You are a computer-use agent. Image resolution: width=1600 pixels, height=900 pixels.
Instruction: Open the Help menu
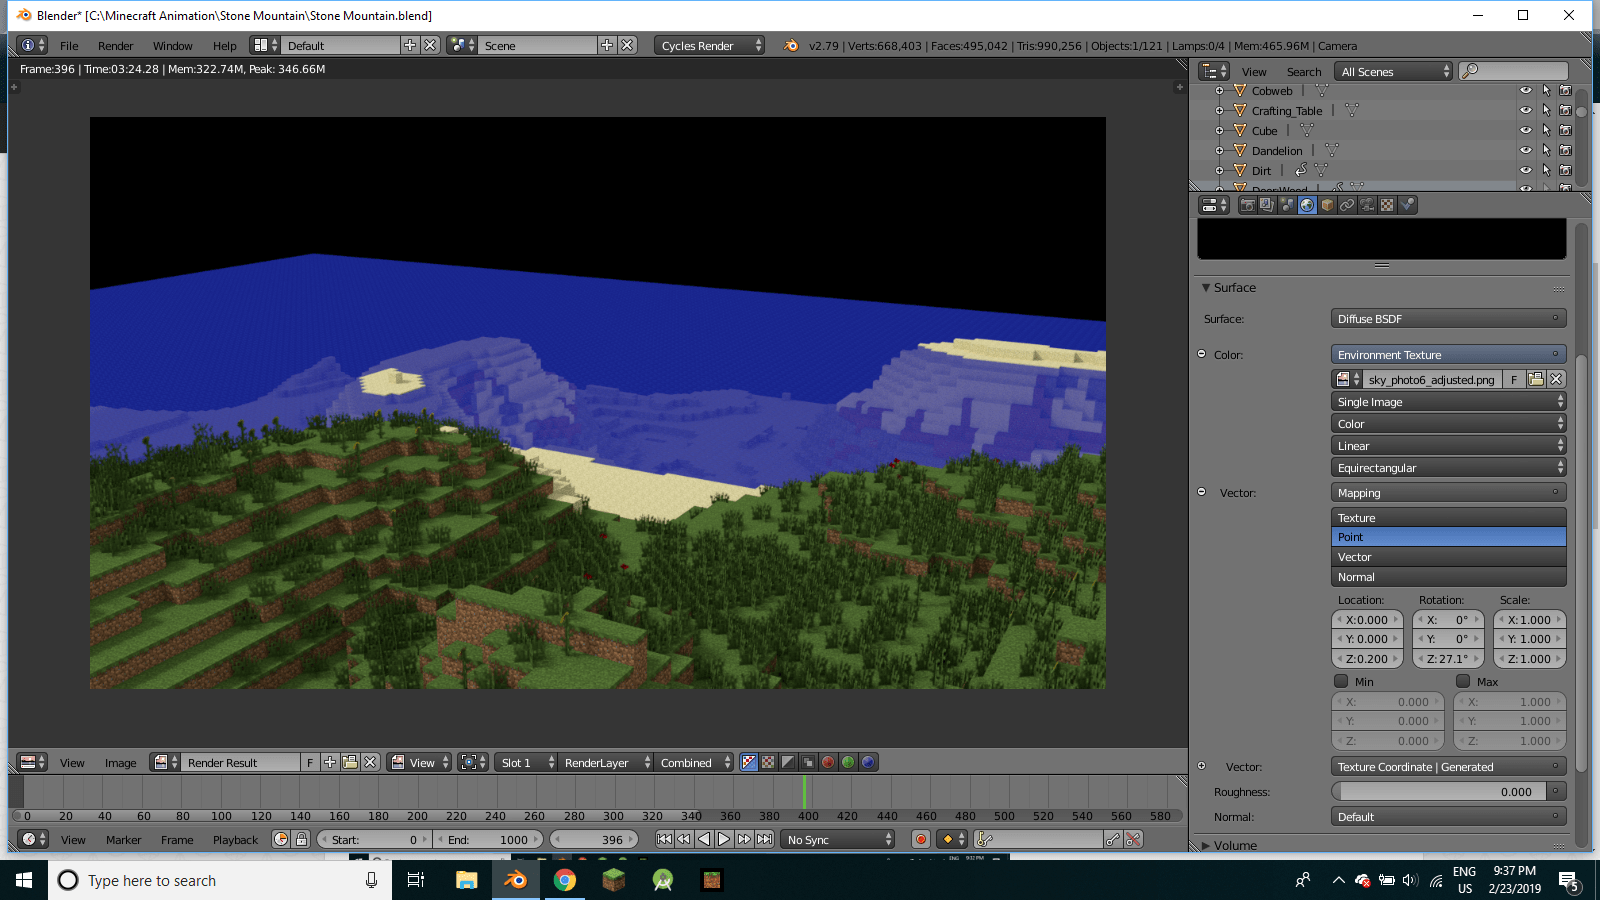point(225,46)
